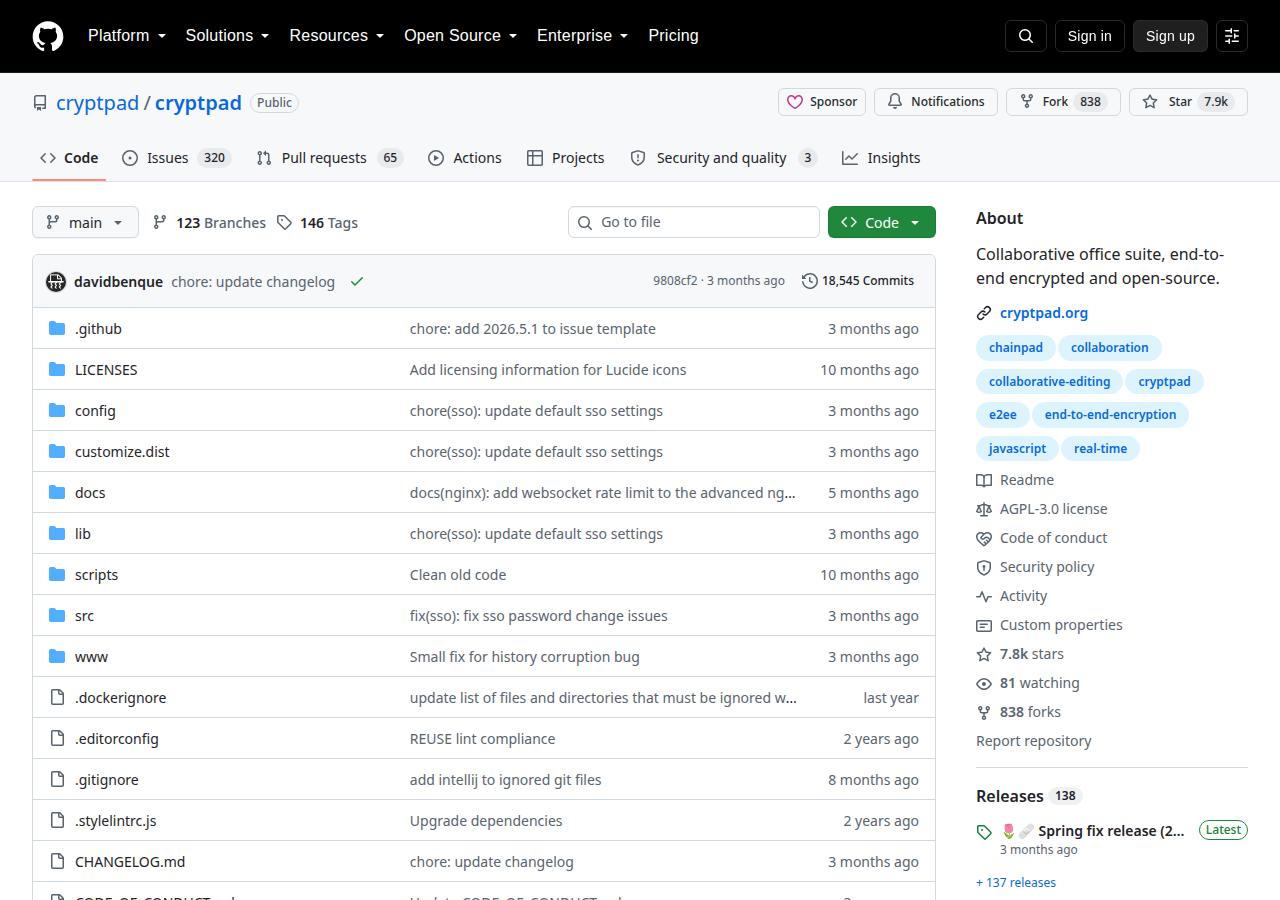
Task: Focus the Go to file search field
Action: coord(694,222)
